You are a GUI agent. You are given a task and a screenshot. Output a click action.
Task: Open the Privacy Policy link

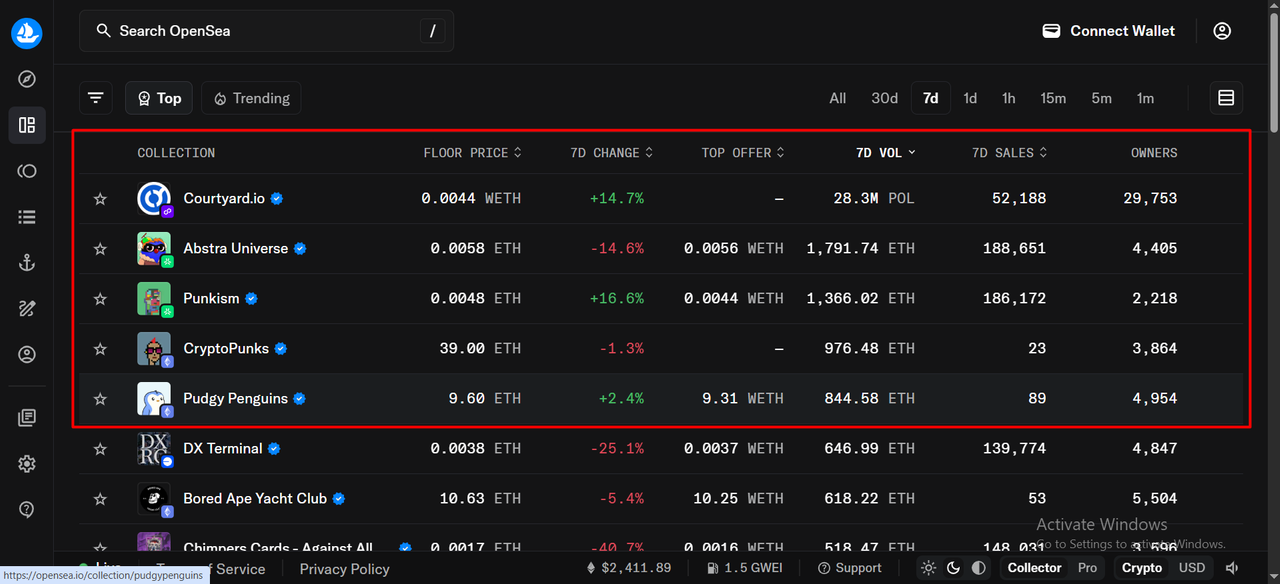click(344, 569)
